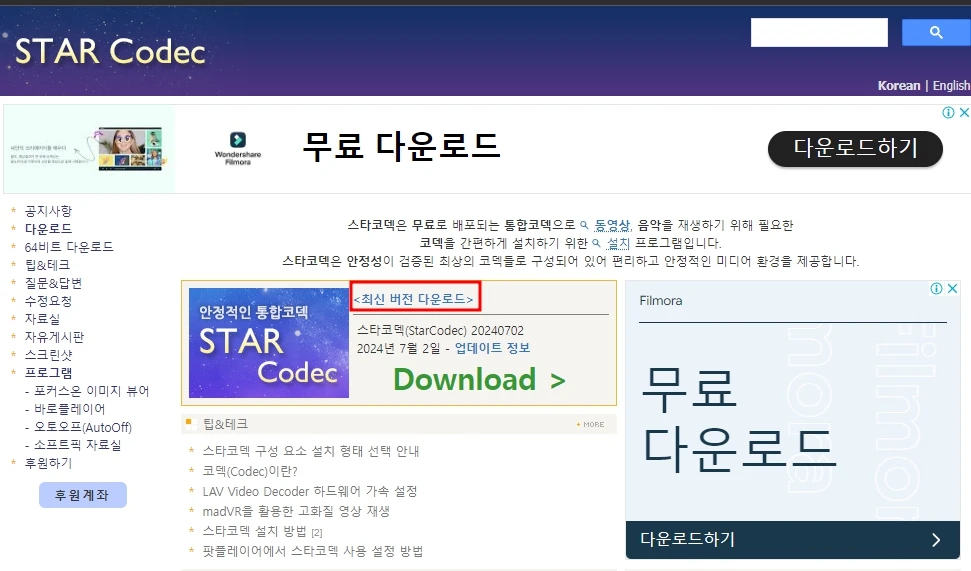Open madVR을 활용한 고화질 영상 재생 article
The image size is (971, 571).
pos(296,511)
